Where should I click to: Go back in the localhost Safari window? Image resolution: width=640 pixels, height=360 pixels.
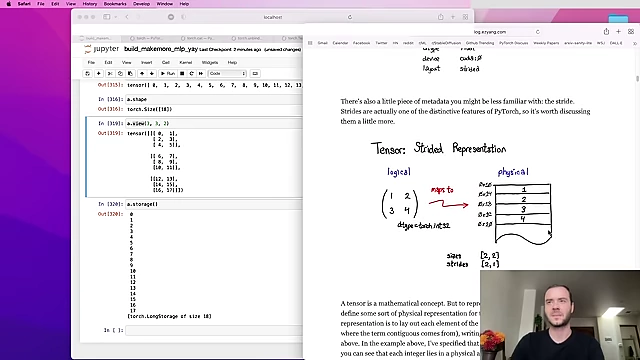pos(127,17)
